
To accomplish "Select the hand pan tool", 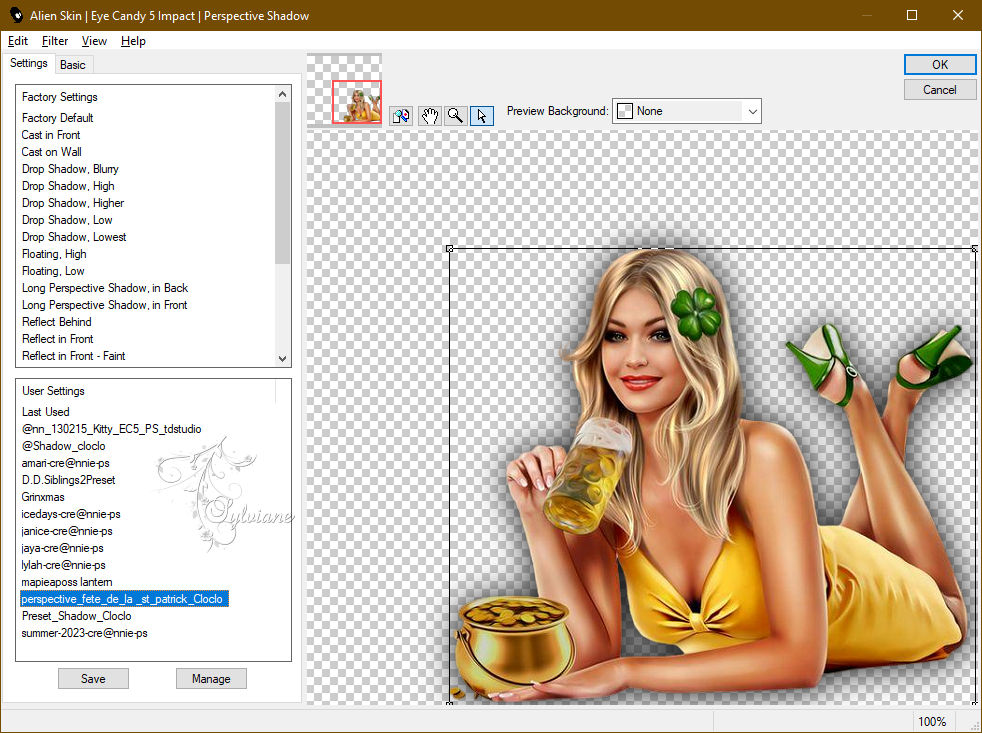I will (x=429, y=116).
